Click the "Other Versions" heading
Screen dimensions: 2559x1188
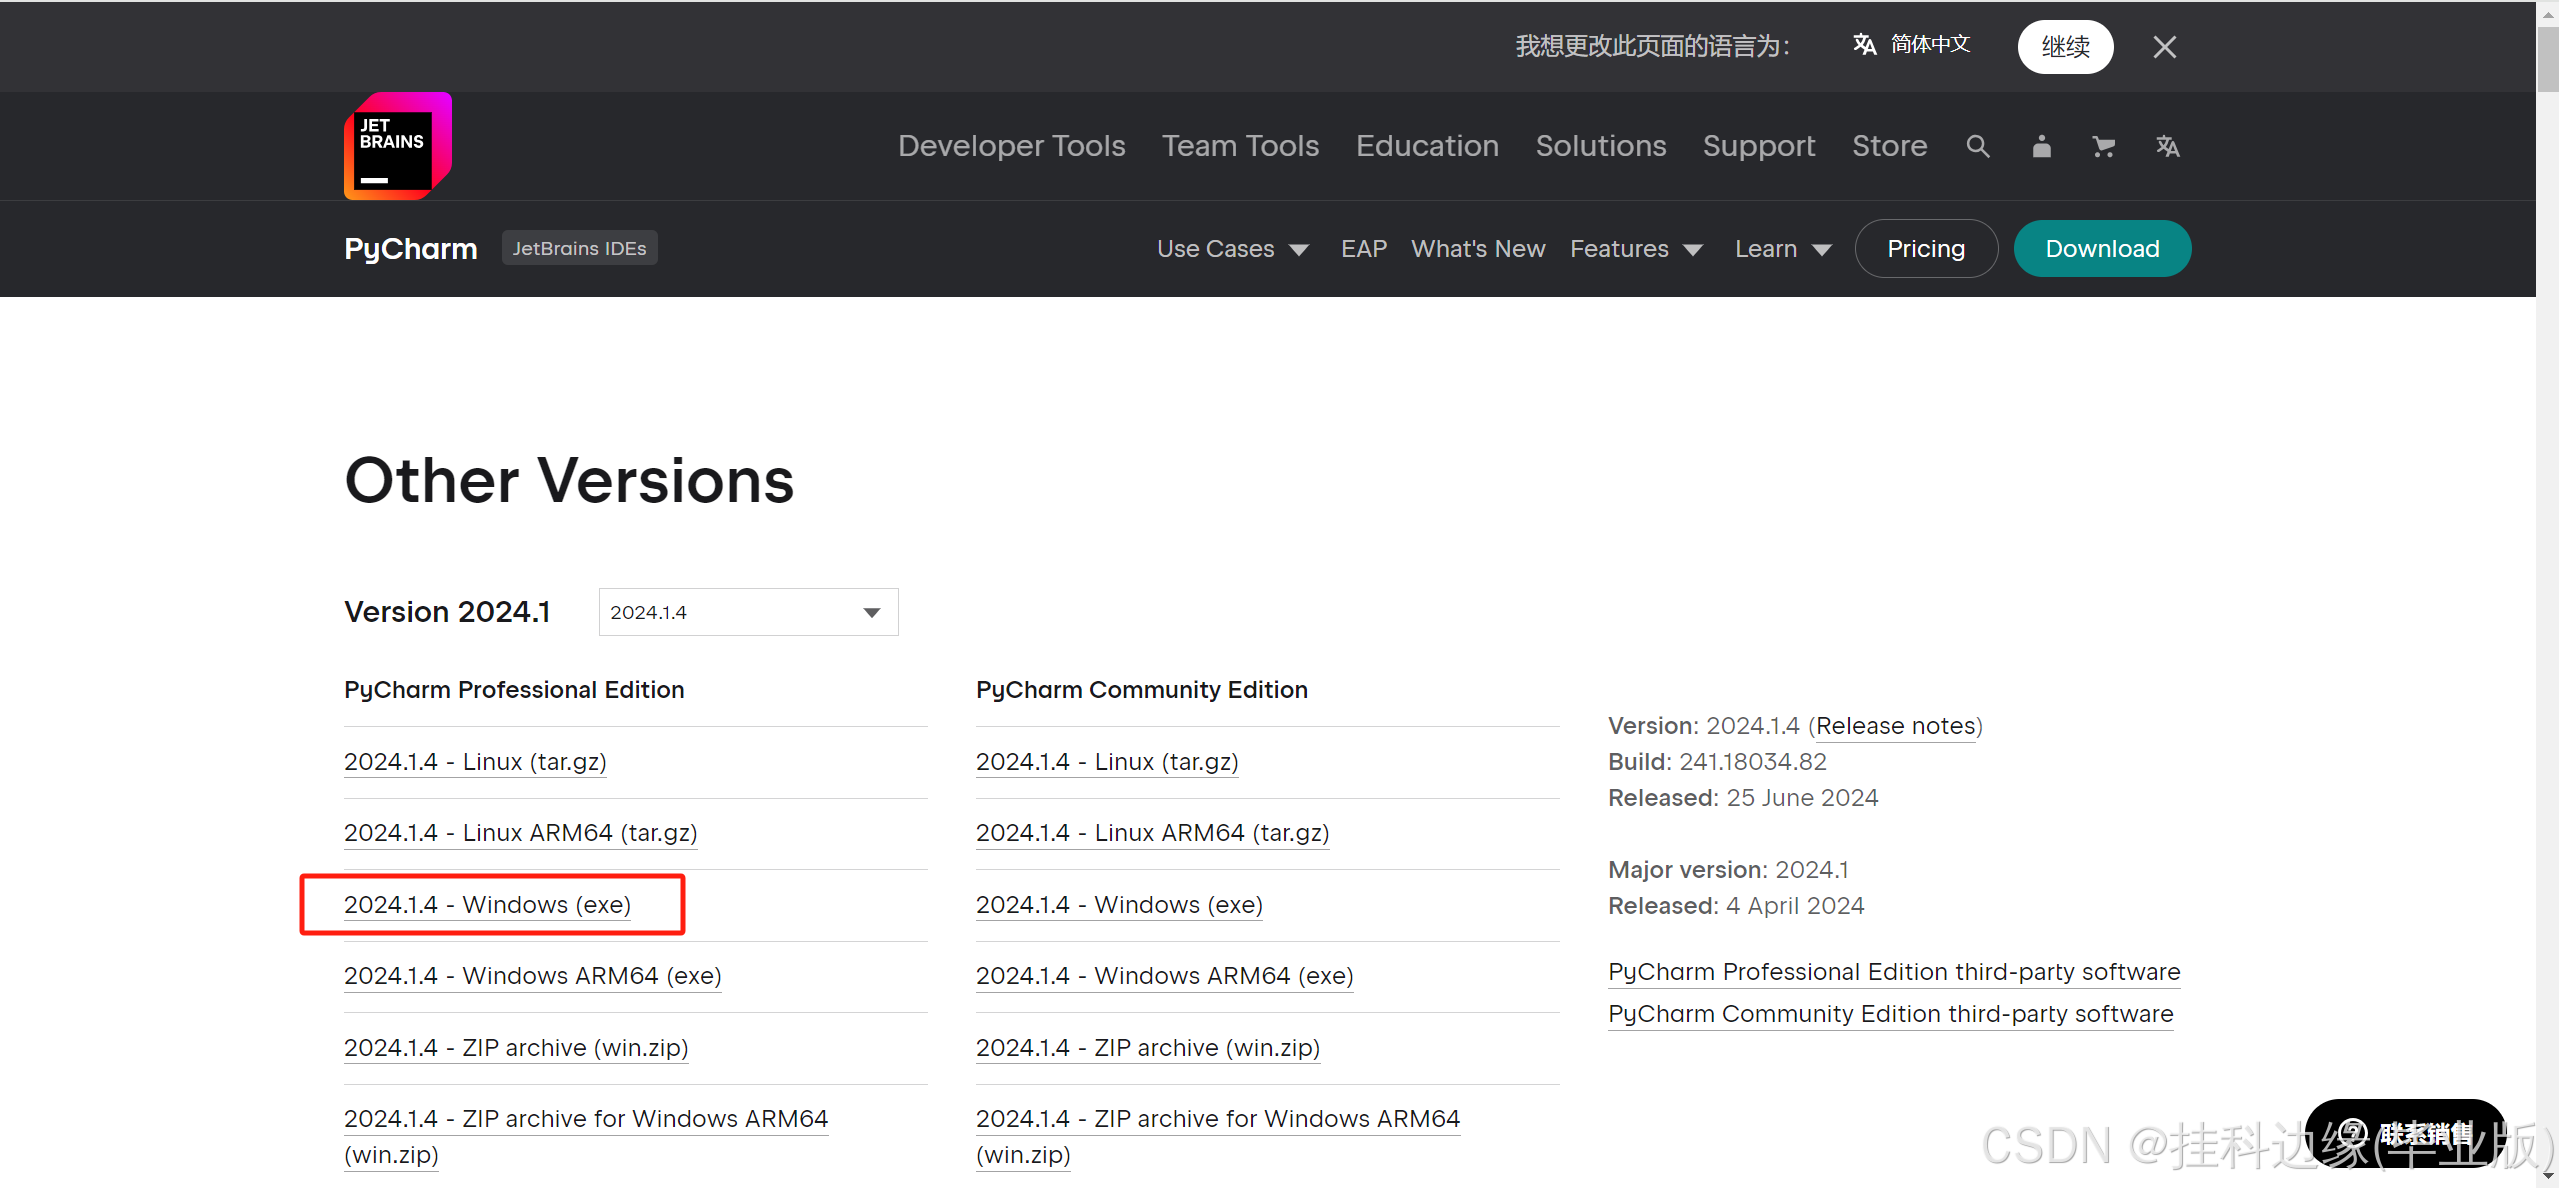tap(569, 480)
